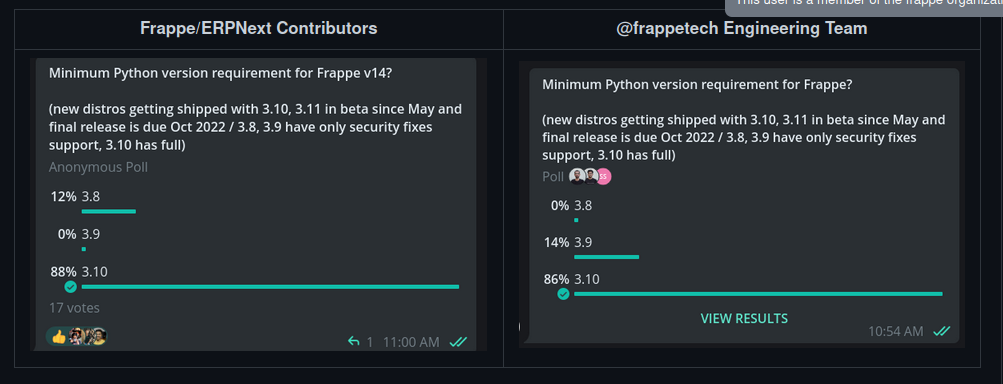Image resolution: width=1003 pixels, height=384 pixels.
Task: Click the reactor avatars next to the thumbs-up
Action: (88, 337)
